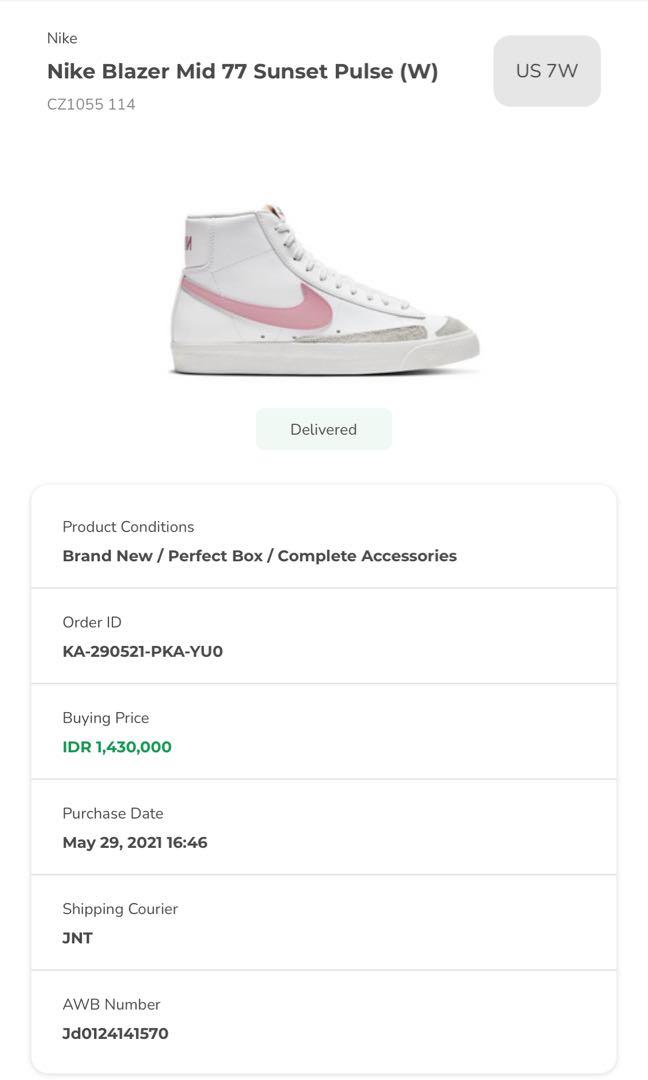
Task: Select the Order ID KA-290521-PKA-YU0
Action: 143,651
